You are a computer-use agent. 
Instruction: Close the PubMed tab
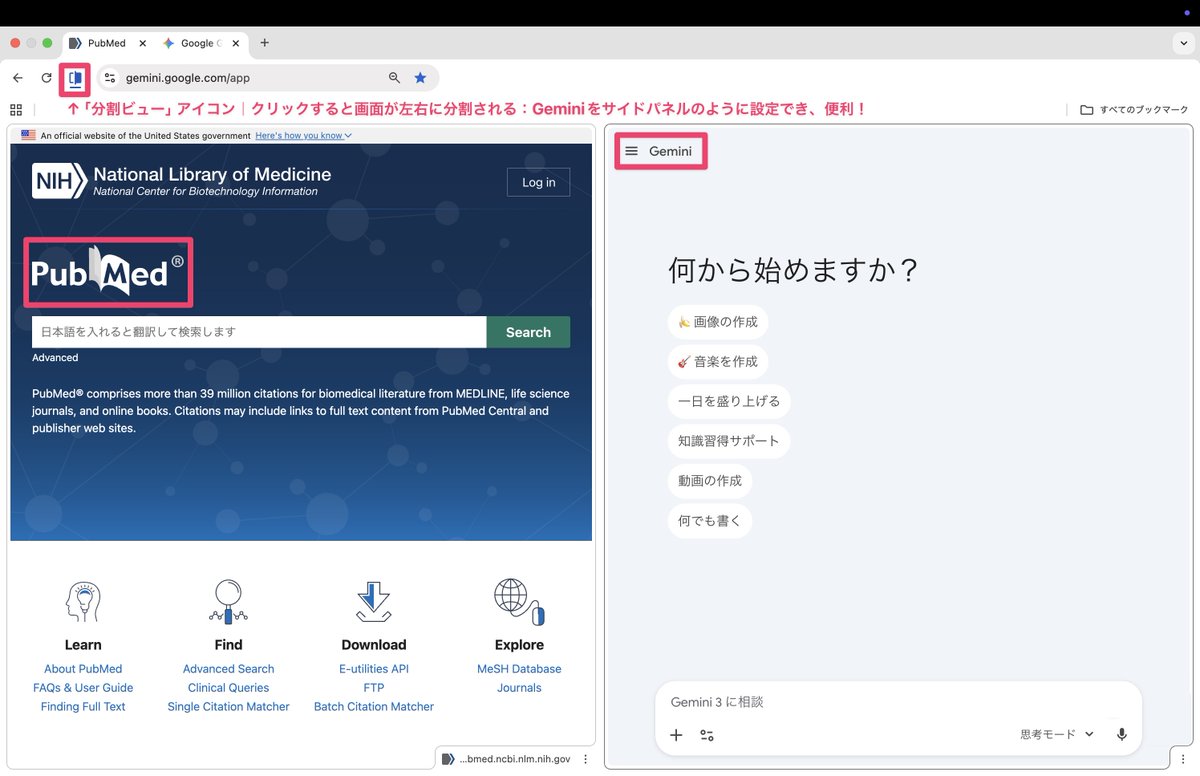coord(142,43)
